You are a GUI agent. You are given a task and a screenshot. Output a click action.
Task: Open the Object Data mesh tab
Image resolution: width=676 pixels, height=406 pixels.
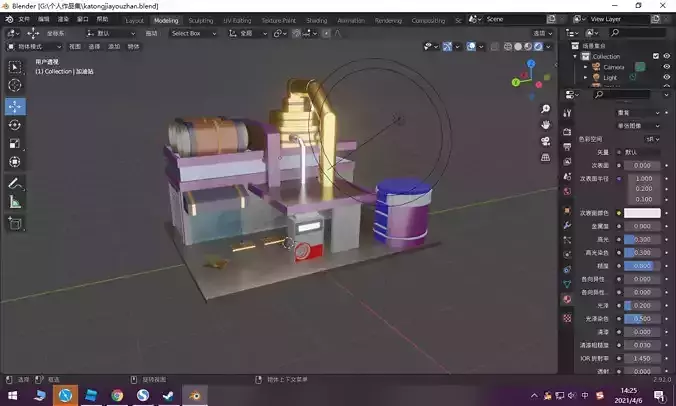[567, 284]
